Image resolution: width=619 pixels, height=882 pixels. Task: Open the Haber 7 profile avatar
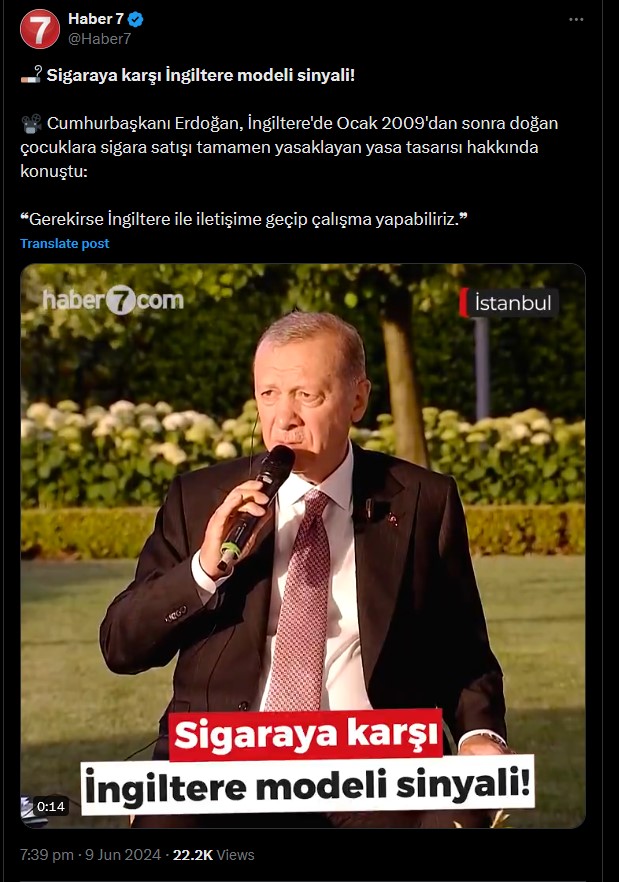click(40, 29)
